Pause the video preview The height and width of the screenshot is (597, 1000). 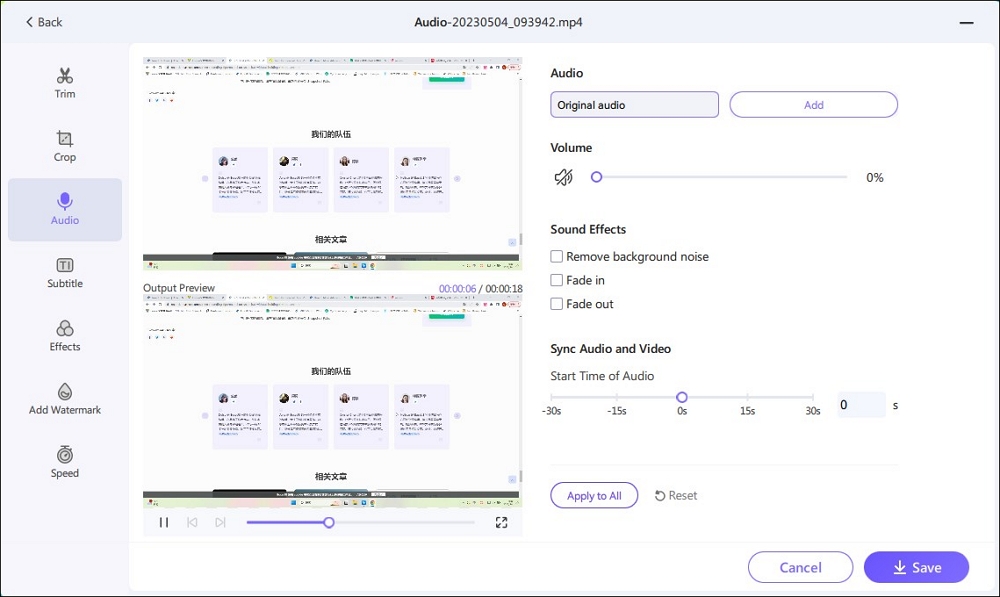pyautogui.click(x=164, y=522)
